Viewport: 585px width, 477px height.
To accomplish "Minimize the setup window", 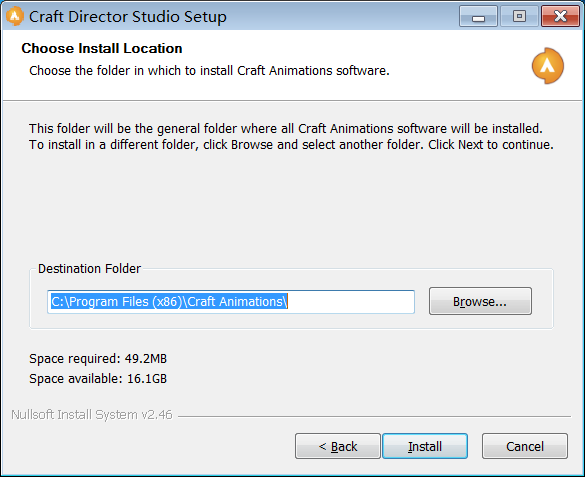I will (478, 16).
